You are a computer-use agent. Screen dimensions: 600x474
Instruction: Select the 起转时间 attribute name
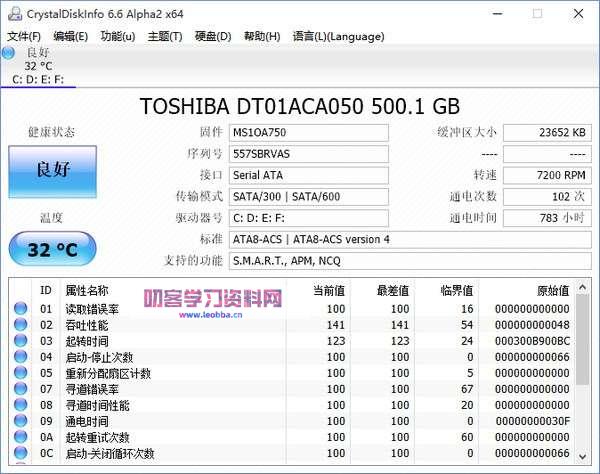[87, 341]
